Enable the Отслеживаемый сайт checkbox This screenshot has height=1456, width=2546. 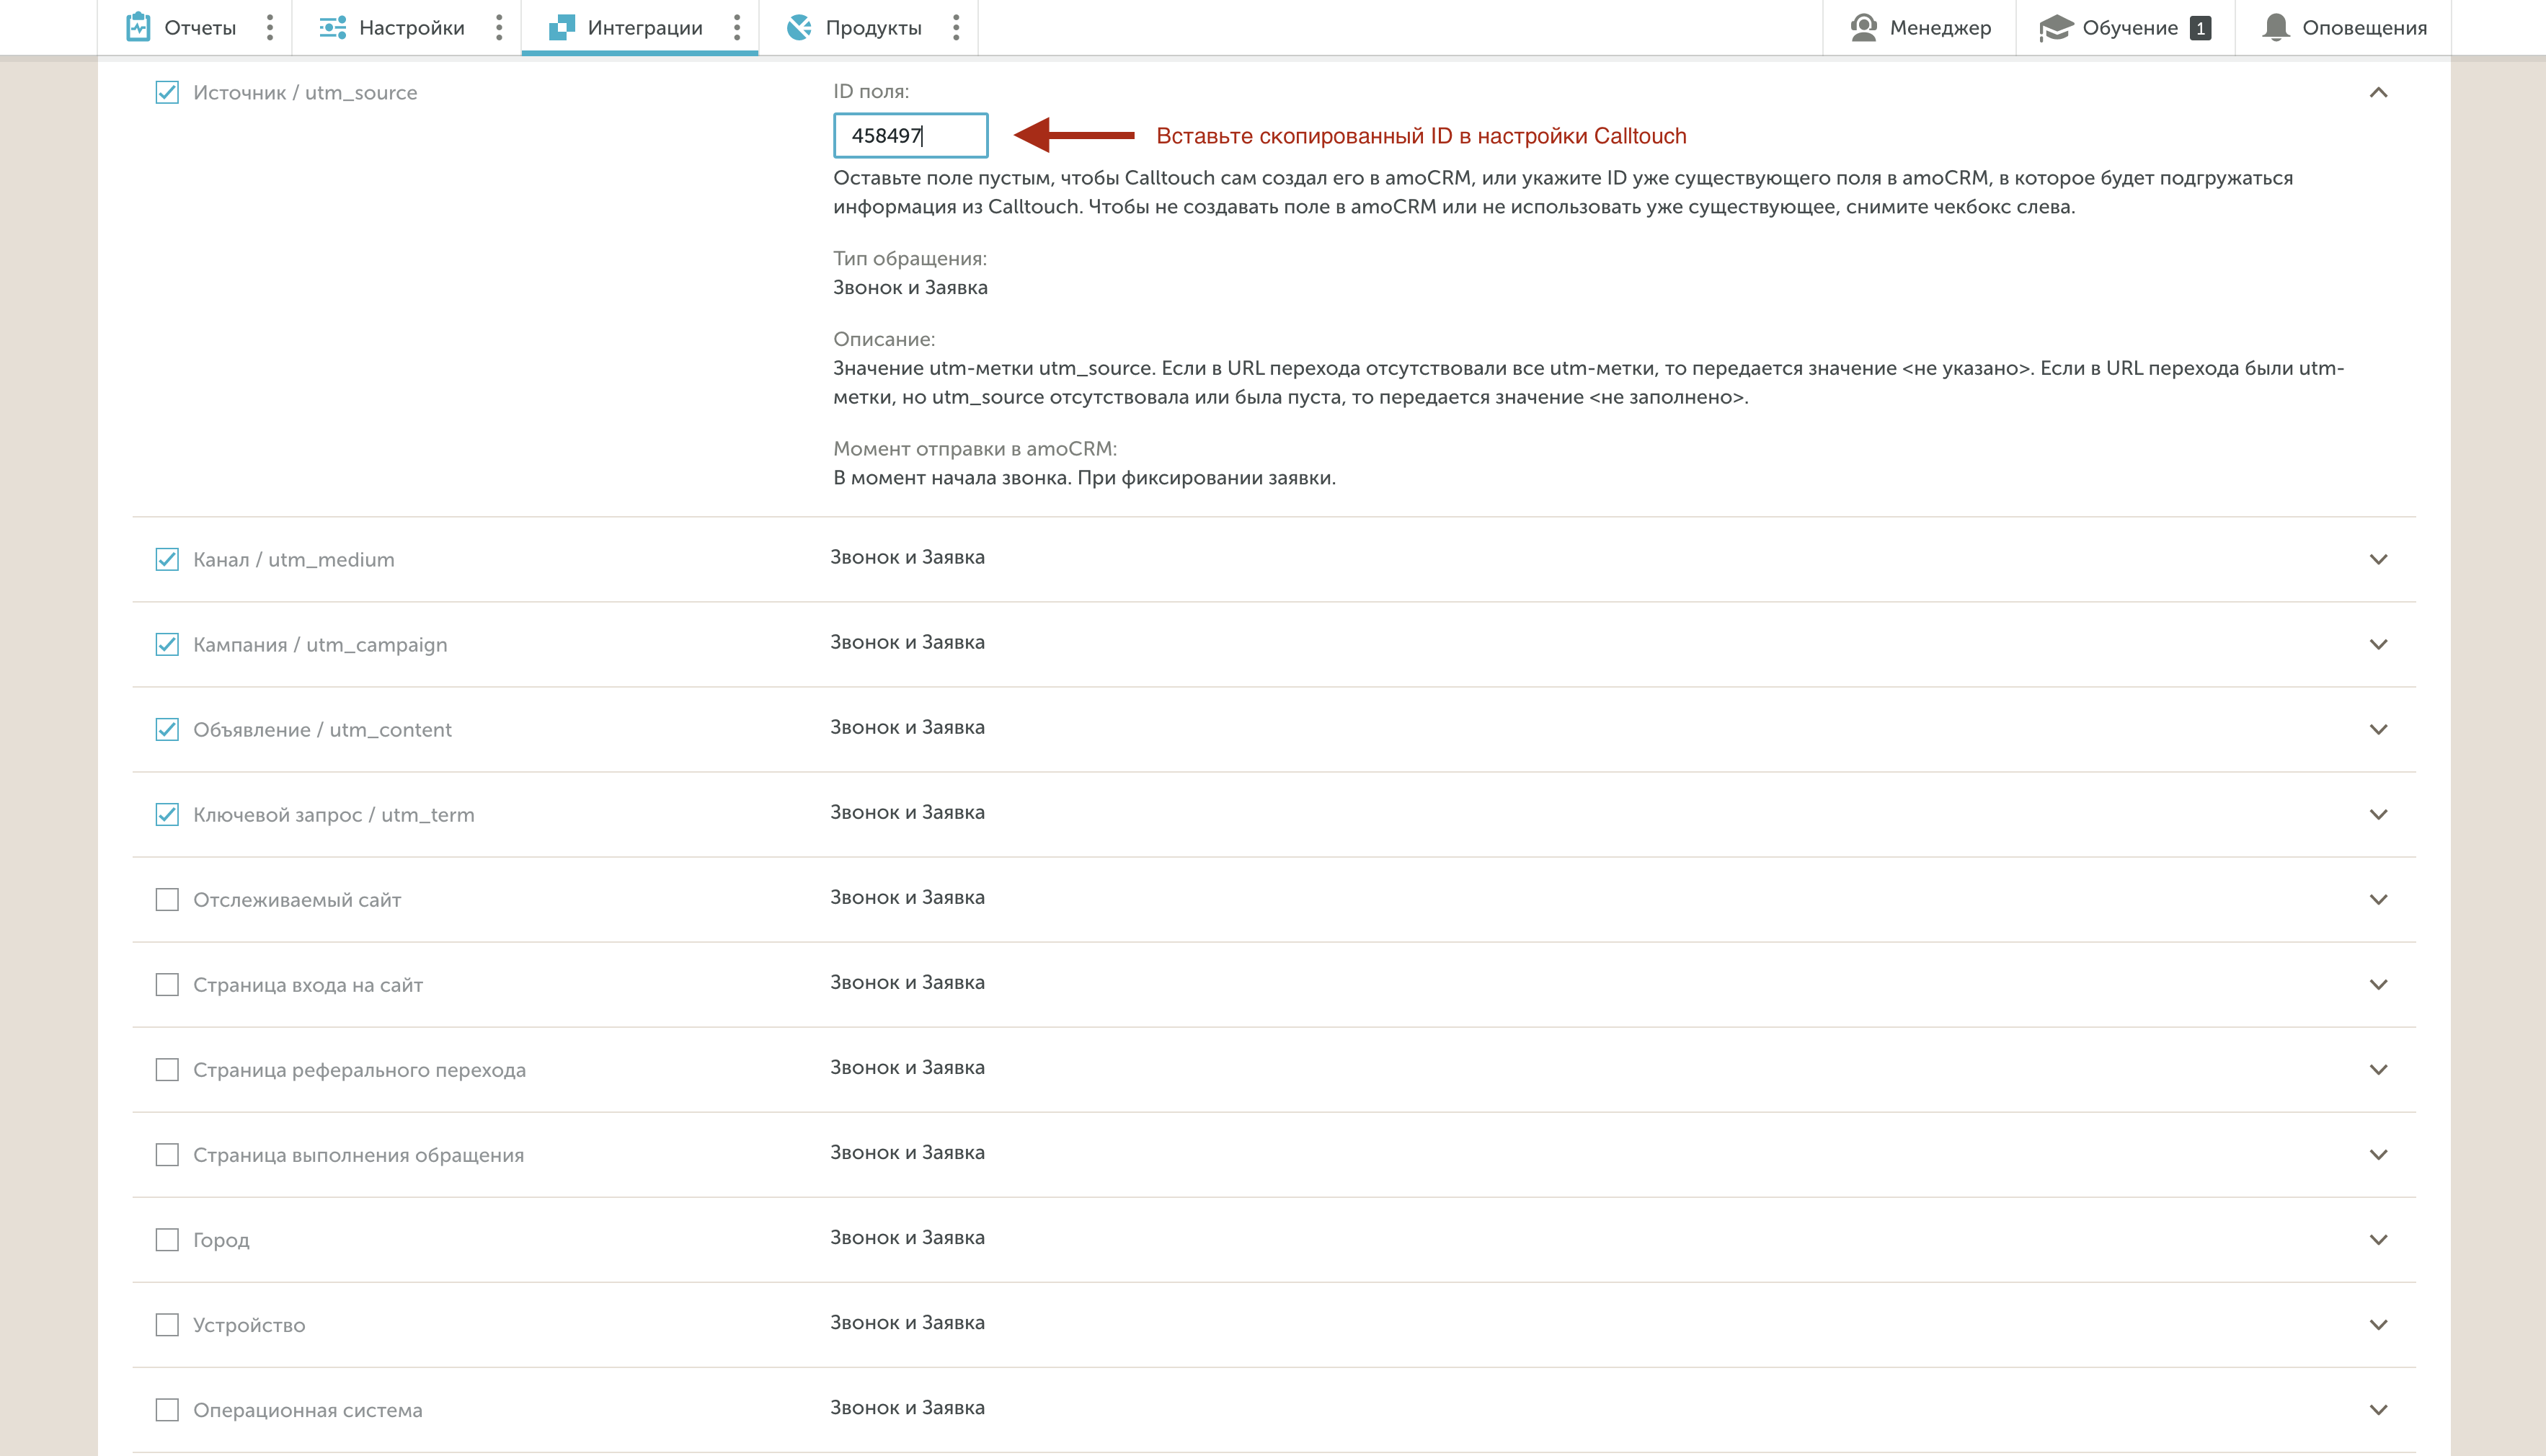click(167, 900)
